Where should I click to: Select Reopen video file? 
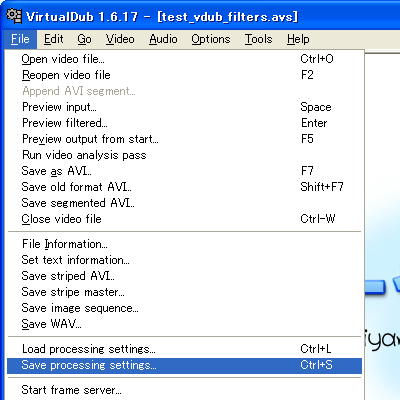tap(184, 75)
